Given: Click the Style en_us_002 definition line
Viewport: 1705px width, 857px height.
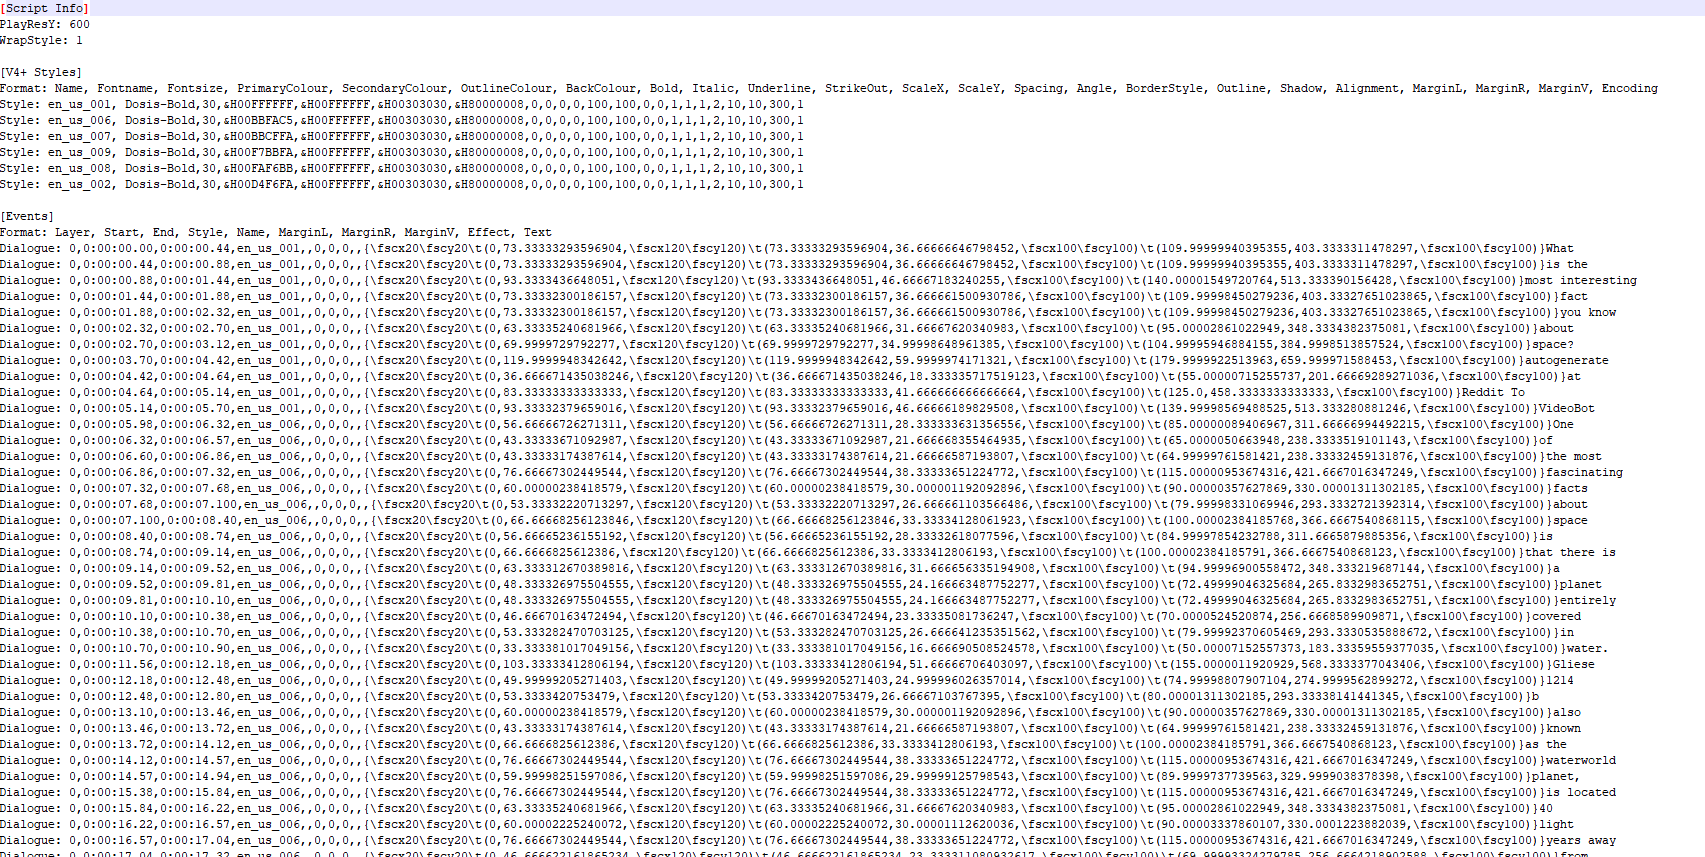Looking at the screenshot, I should [400, 184].
